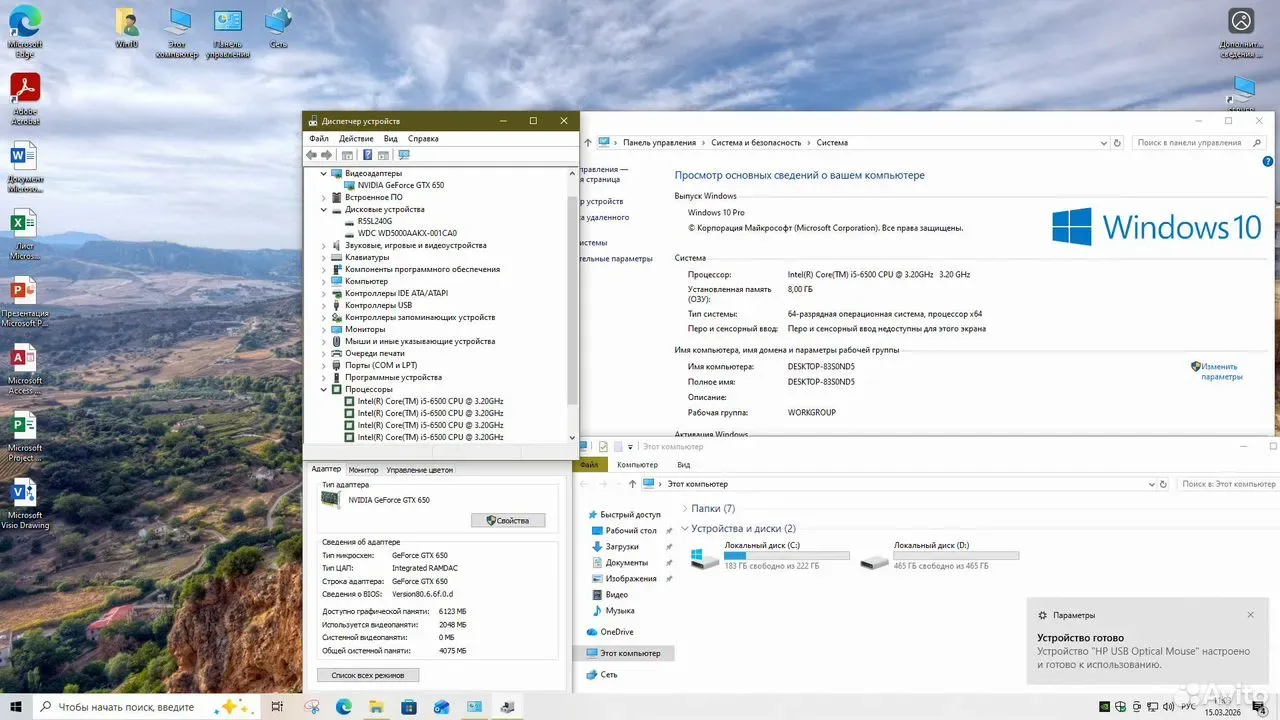
Task: Select the Word document desktop icon
Action: [24, 166]
